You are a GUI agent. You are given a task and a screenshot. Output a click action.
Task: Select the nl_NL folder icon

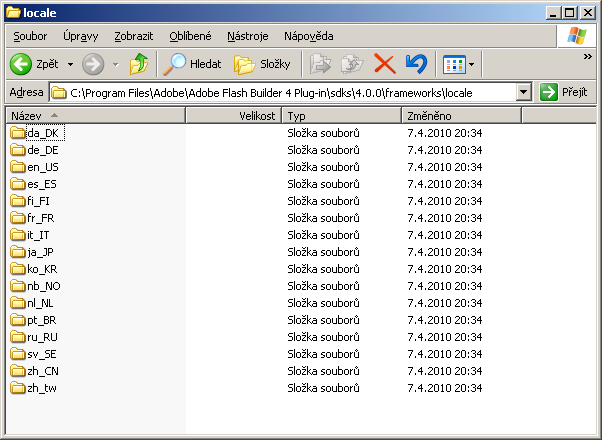[x=18, y=303]
